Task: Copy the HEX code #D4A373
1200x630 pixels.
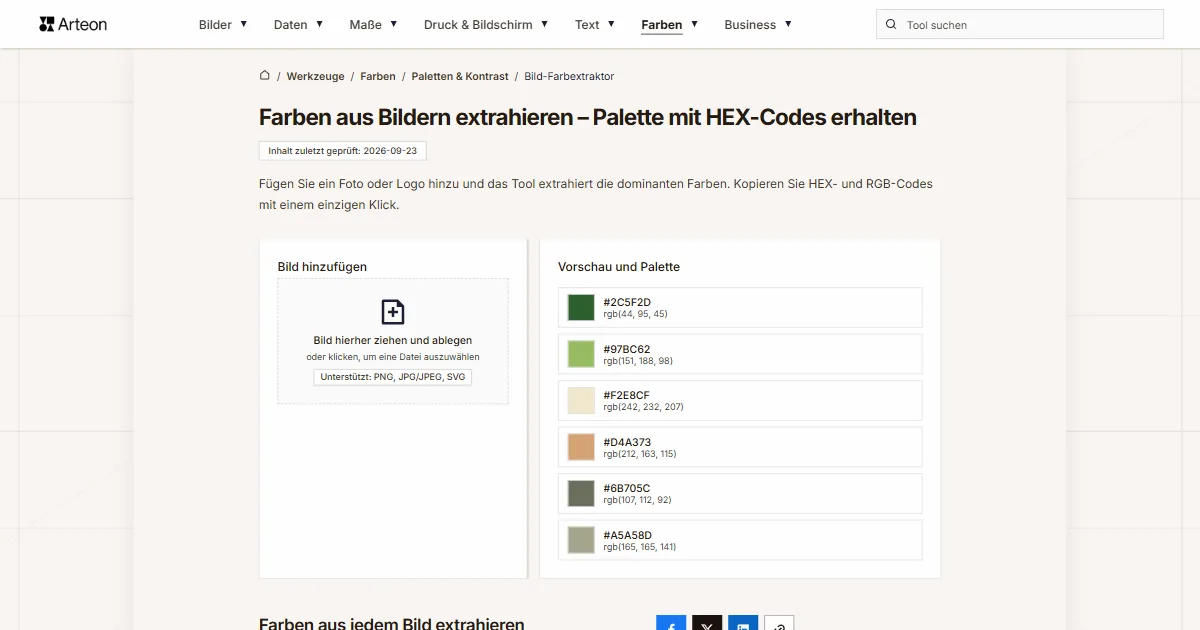Action: (x=627, y=442)
